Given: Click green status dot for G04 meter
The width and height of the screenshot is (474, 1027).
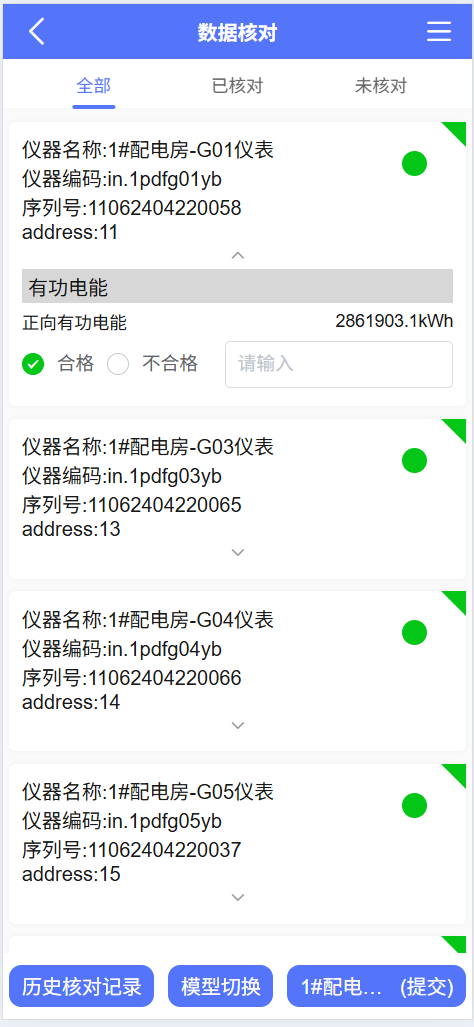Looking at the screenshot, I should (x=414, y=633).
